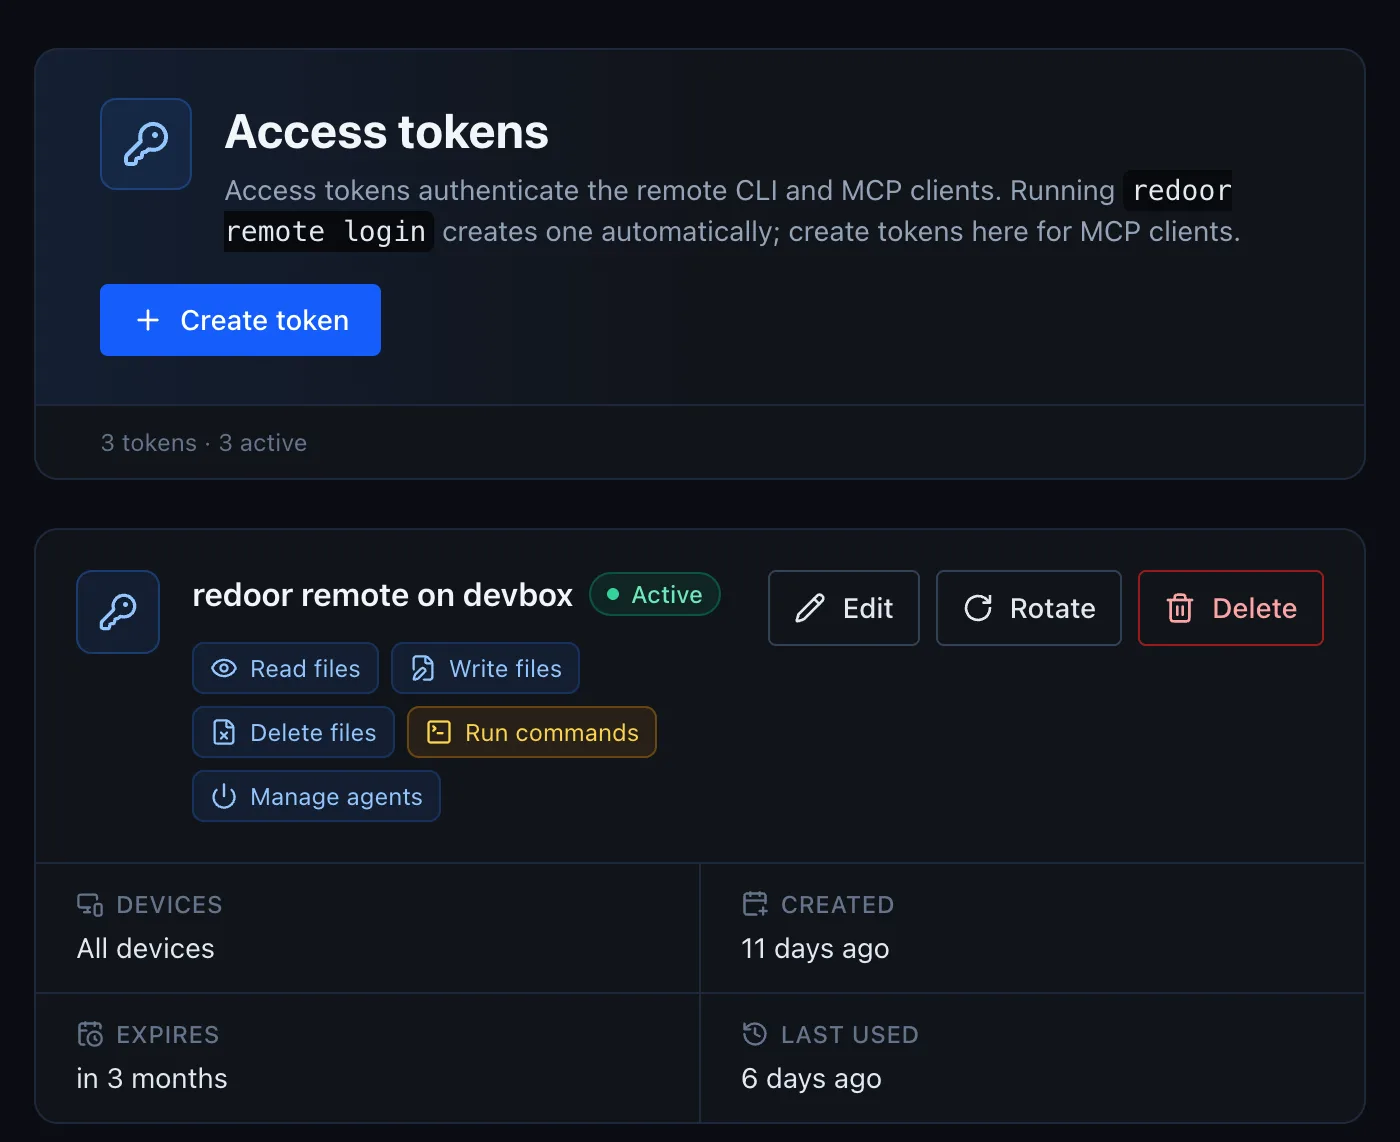Image resolution: width=1400 pixels, height=1142 pixels.
Task: Click the Read files permission chip
Action: (x=285, y=668)
